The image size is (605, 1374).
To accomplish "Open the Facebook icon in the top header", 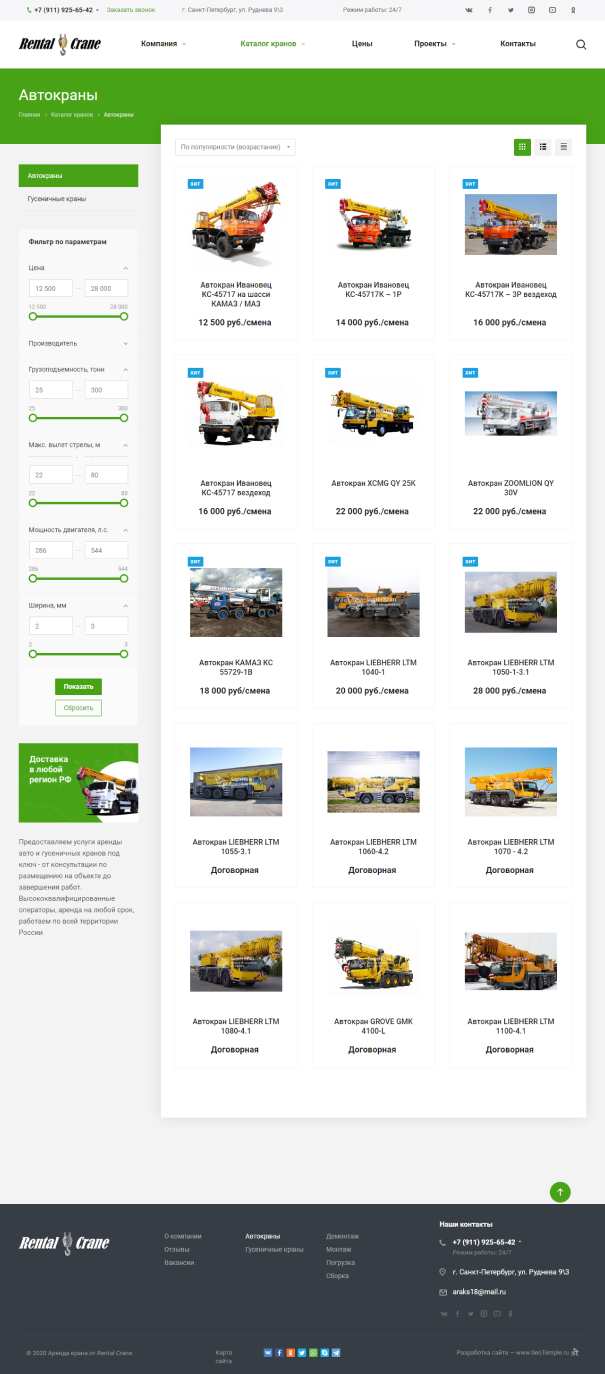I will (489, 10).
